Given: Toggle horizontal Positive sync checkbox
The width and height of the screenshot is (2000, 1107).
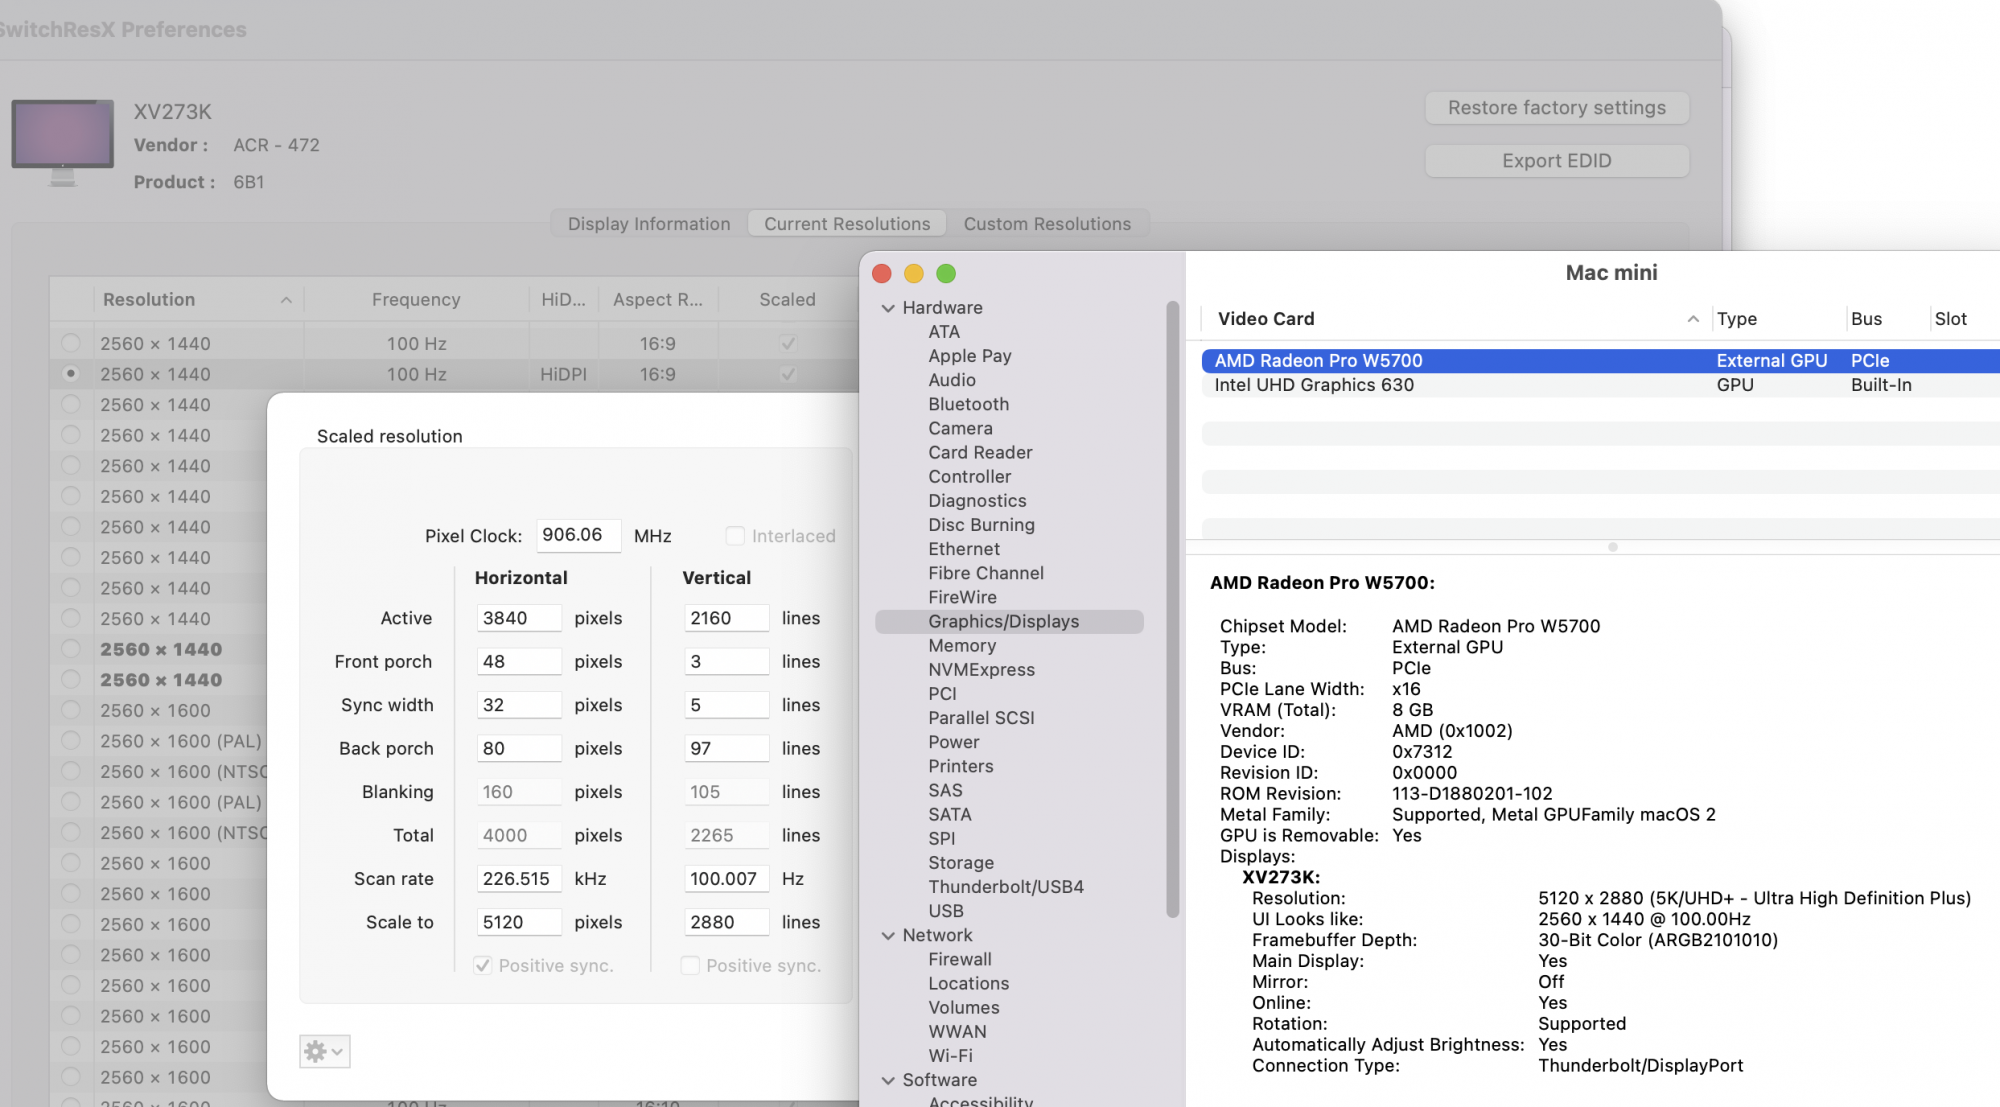Looking at the screenshot, I should coord(483,966).
